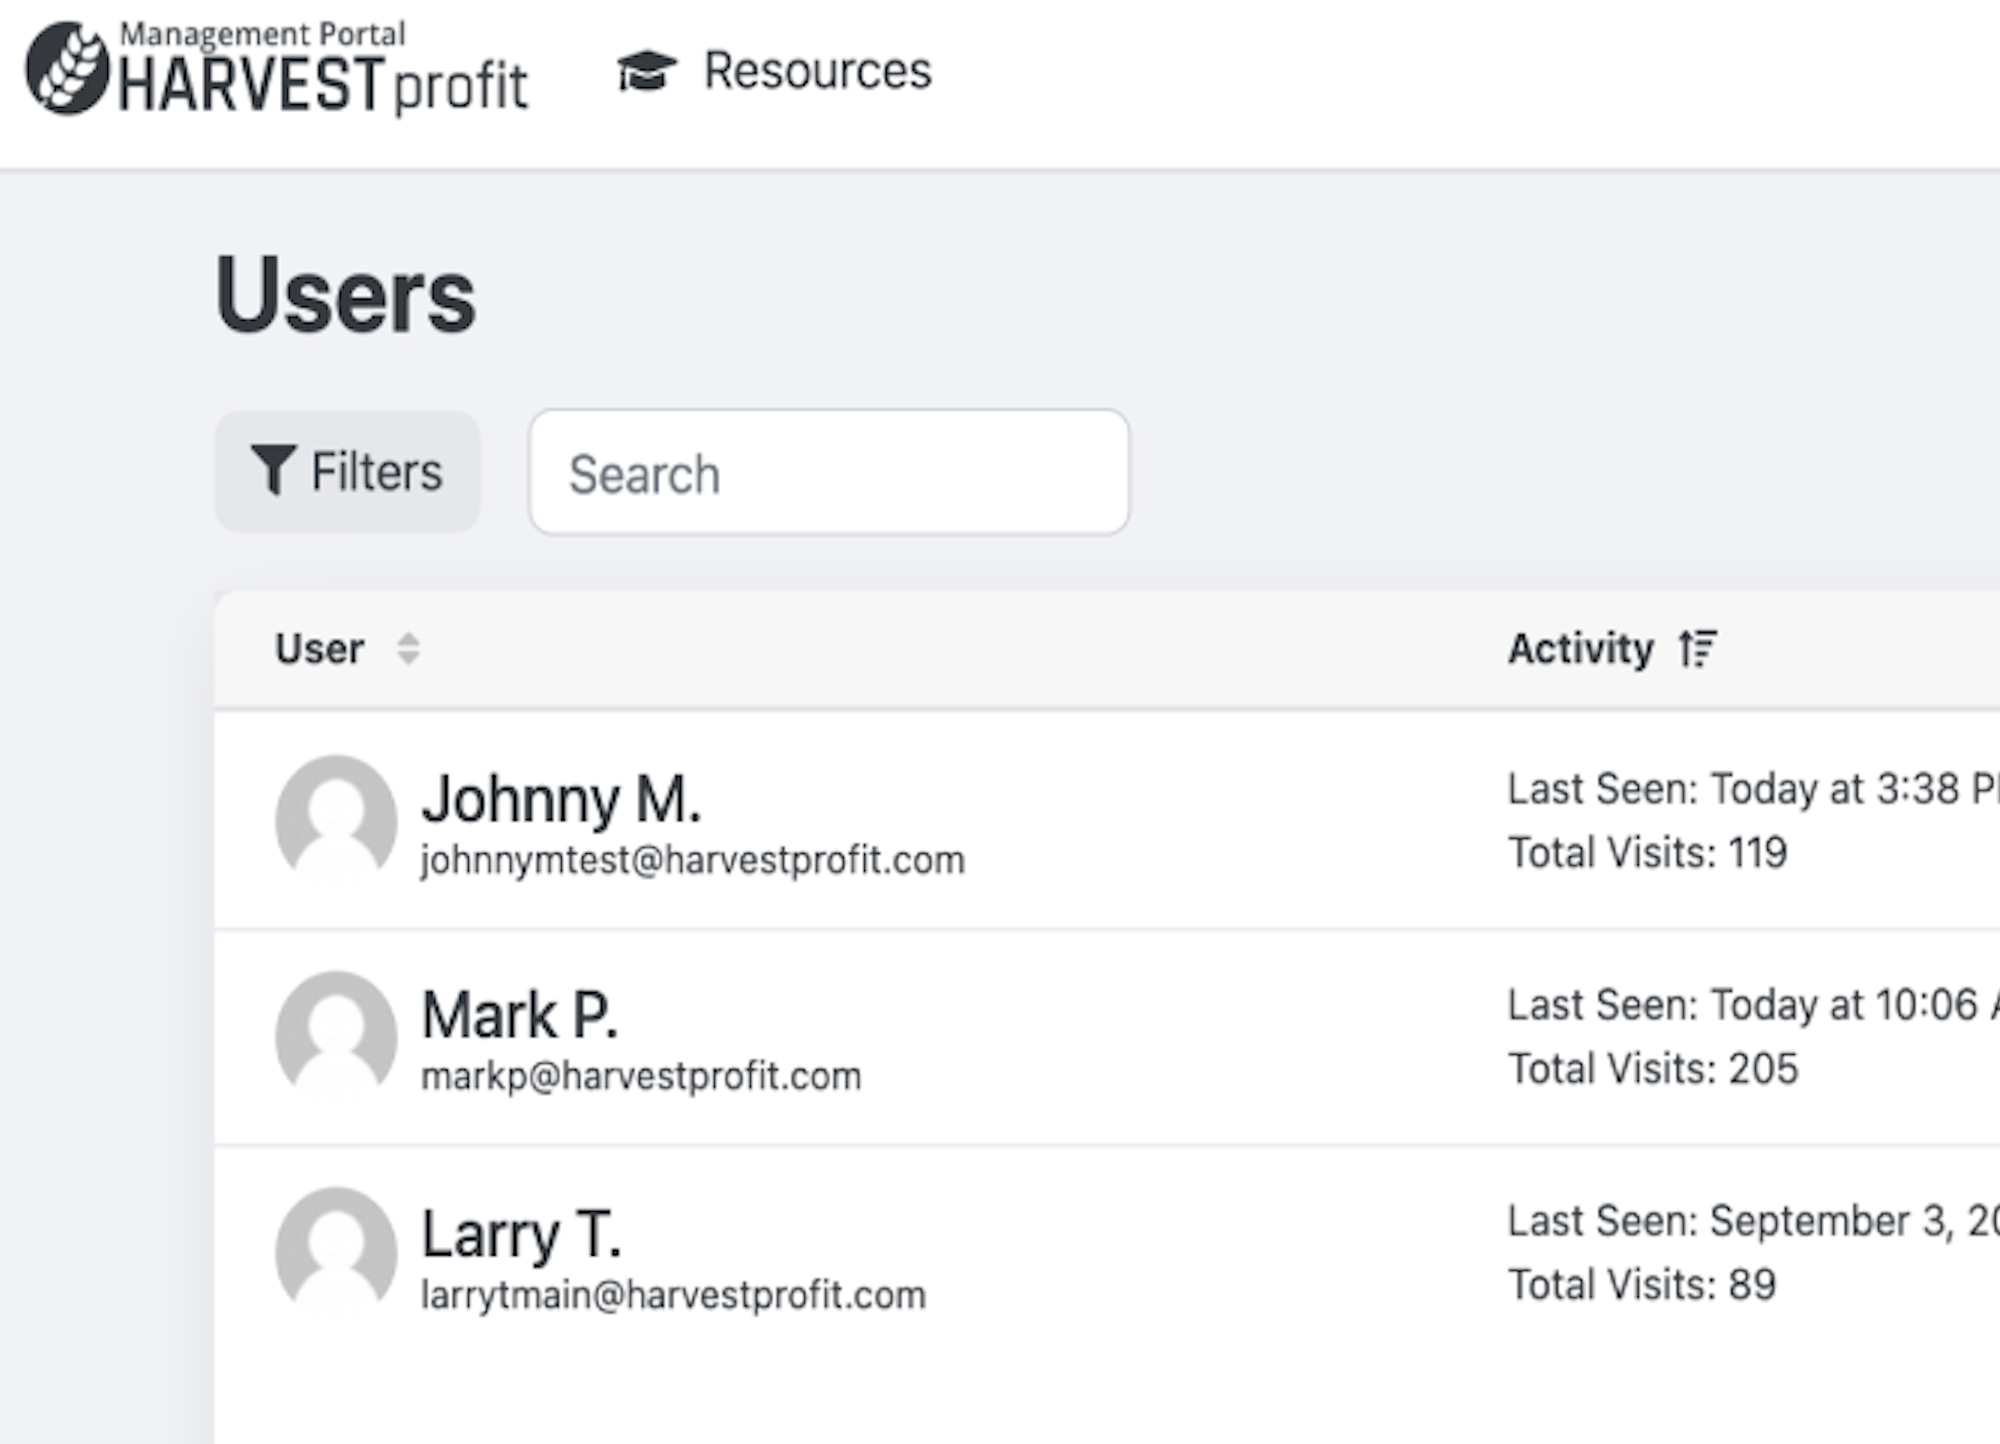Click Mark P.'s avatar icon
This screenshot has width=2000, height=1444.
336,1034
